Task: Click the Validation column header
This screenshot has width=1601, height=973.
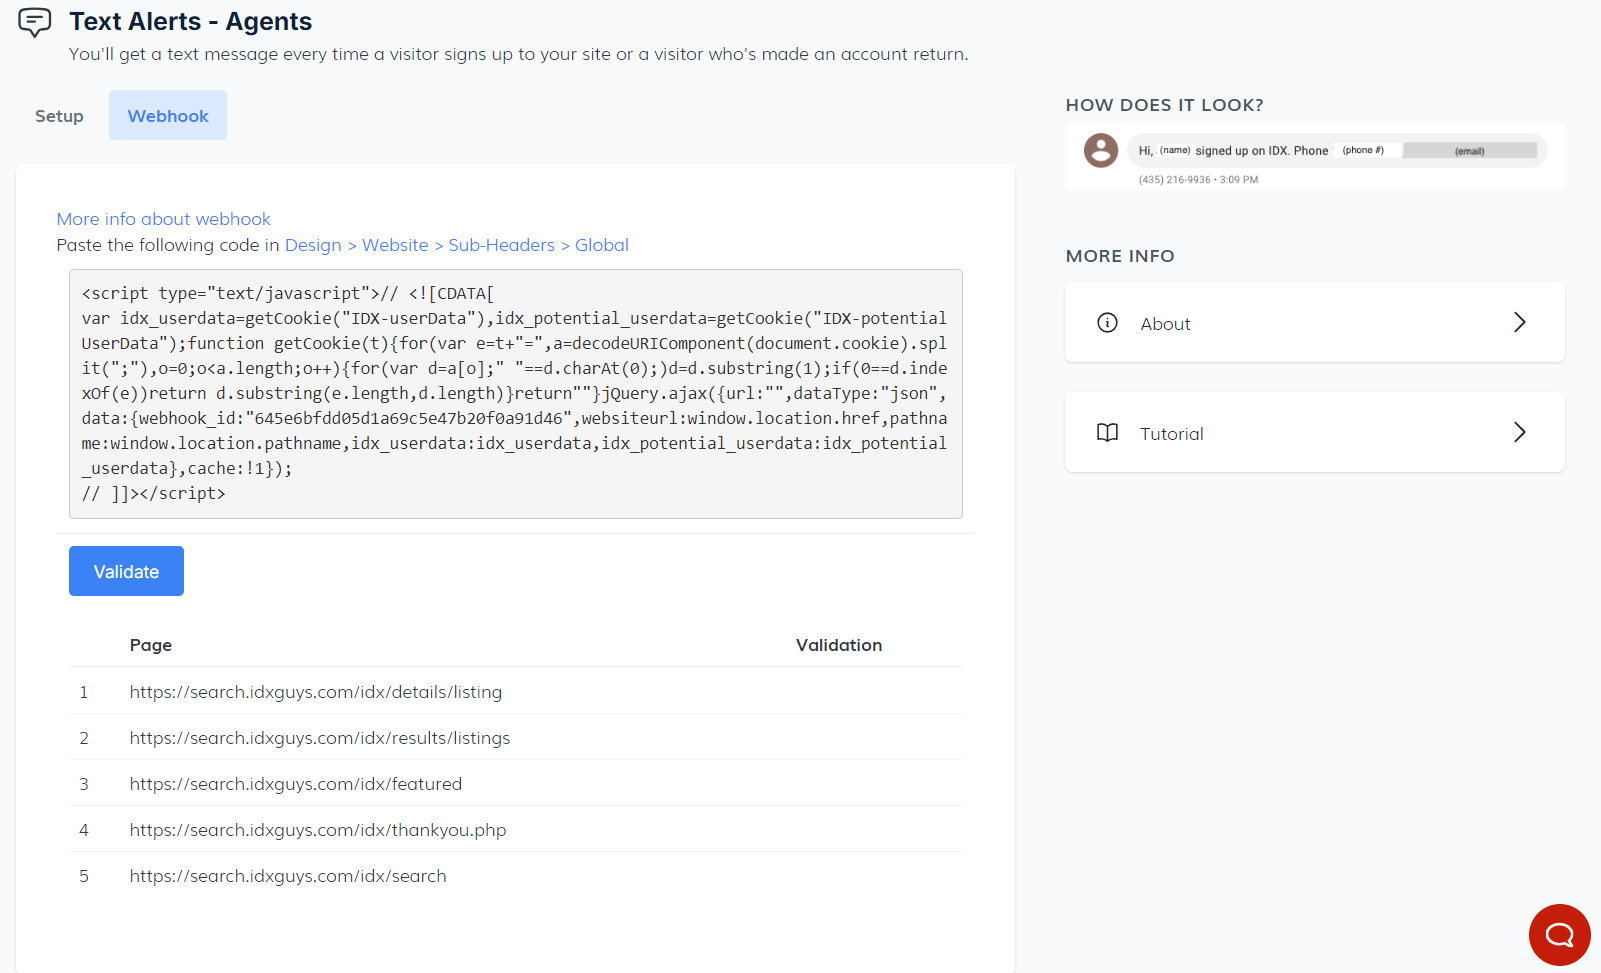Action: 839,645
